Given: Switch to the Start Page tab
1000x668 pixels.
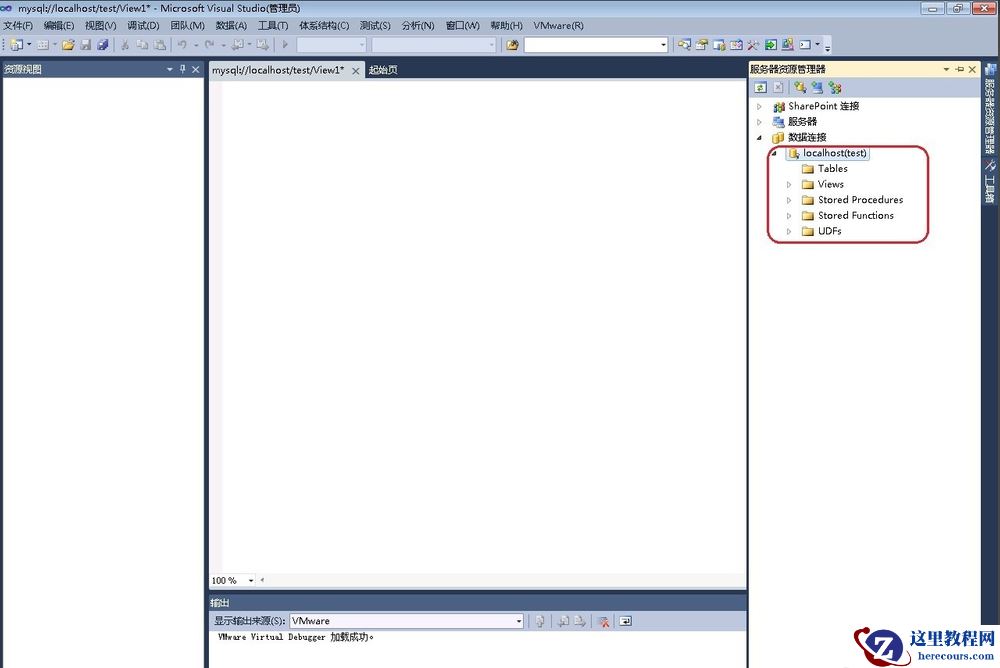Looking at the screenshot, I should 383,70.
